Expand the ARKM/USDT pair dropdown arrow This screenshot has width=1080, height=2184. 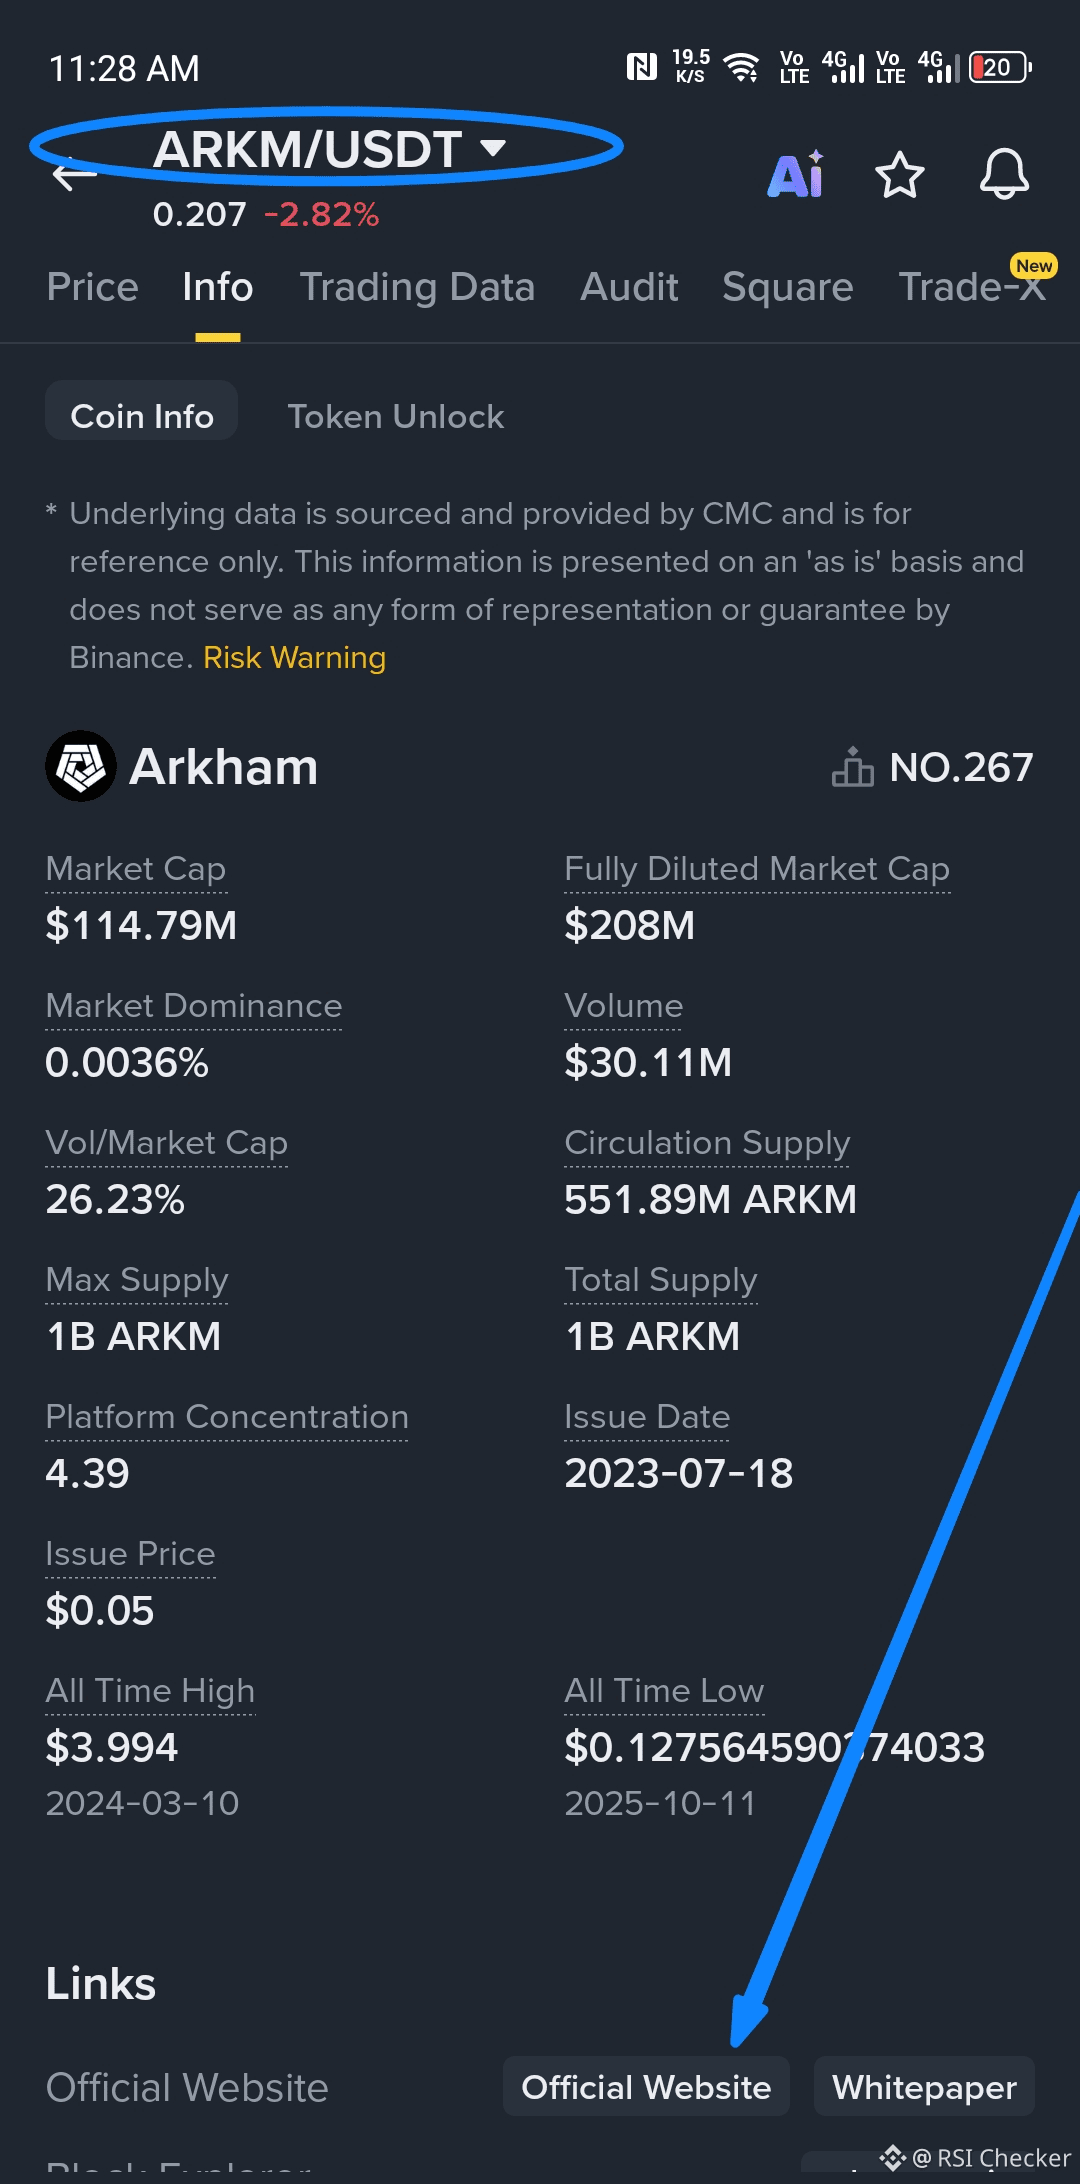coord(492,148)
